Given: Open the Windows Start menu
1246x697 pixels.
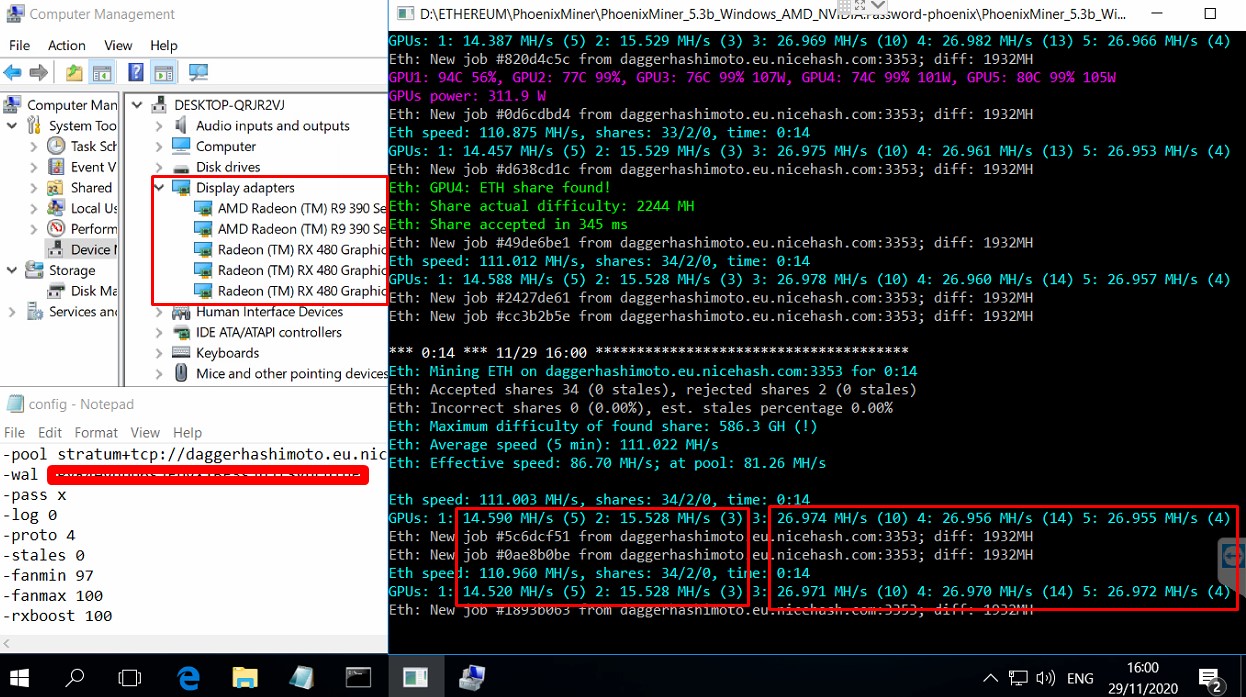Looking at the screenshot, I should click(x=20, y=678).
